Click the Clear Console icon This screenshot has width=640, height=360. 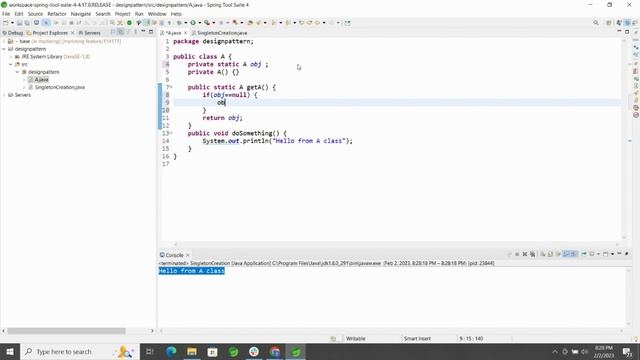543,254
